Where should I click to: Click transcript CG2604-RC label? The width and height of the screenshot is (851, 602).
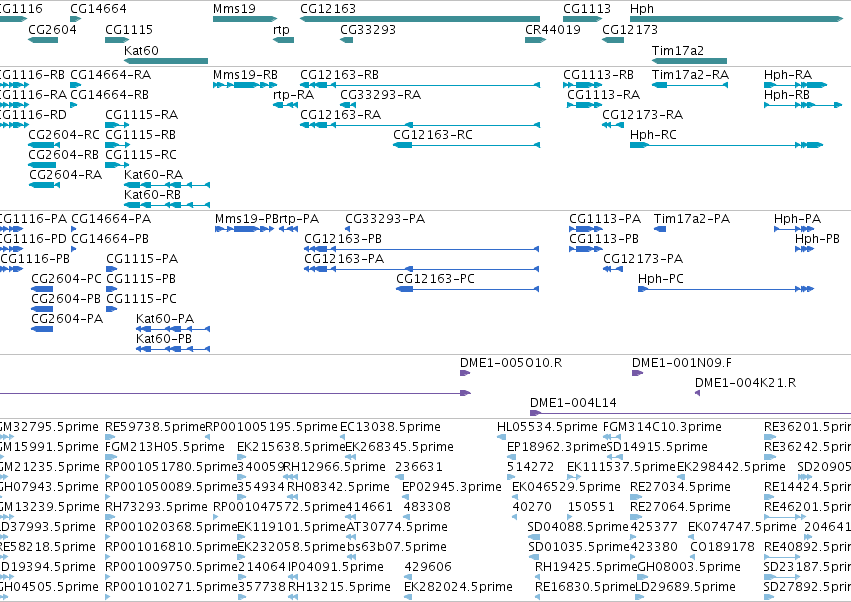(64, 134)
